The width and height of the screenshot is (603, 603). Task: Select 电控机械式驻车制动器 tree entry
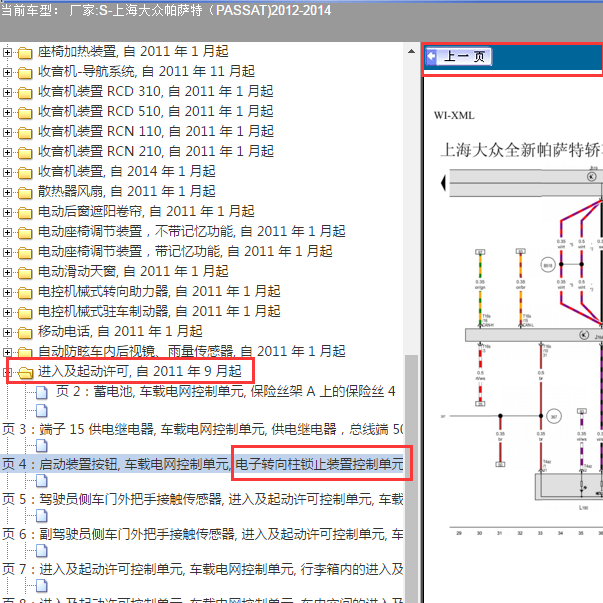point(159,312)
